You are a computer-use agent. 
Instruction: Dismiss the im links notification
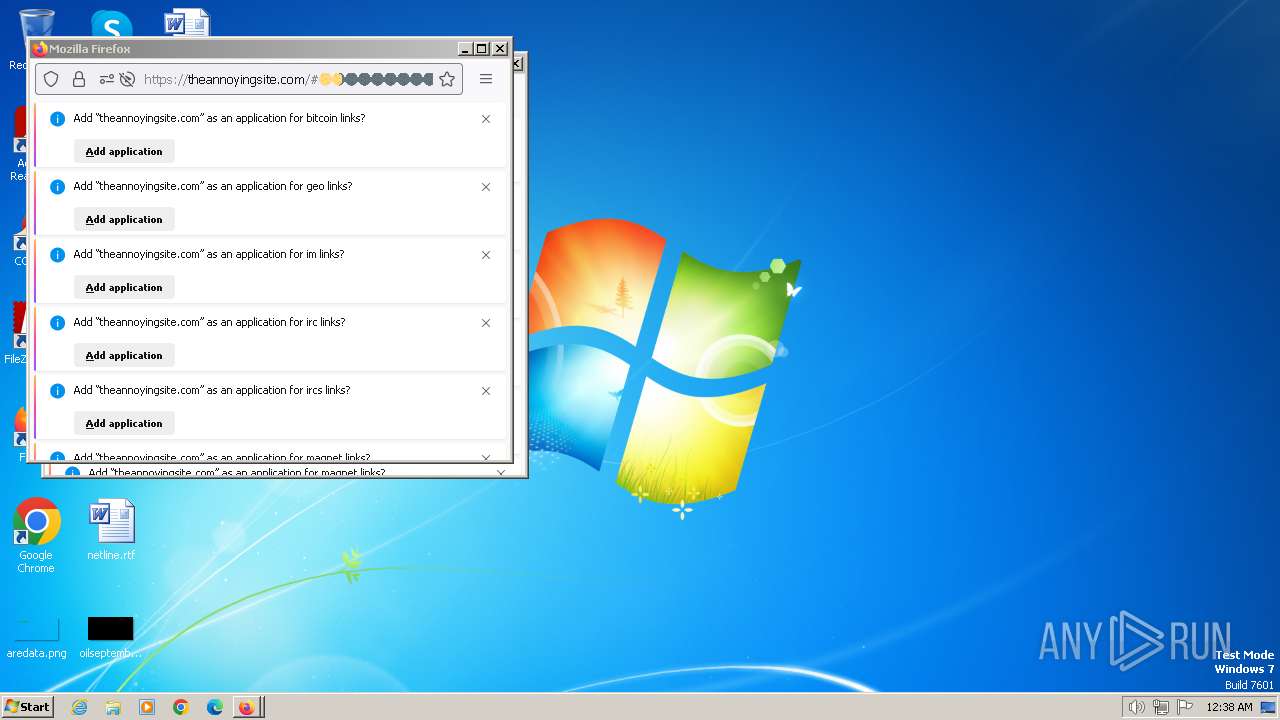pyautogui.click(x=486, y=255)
